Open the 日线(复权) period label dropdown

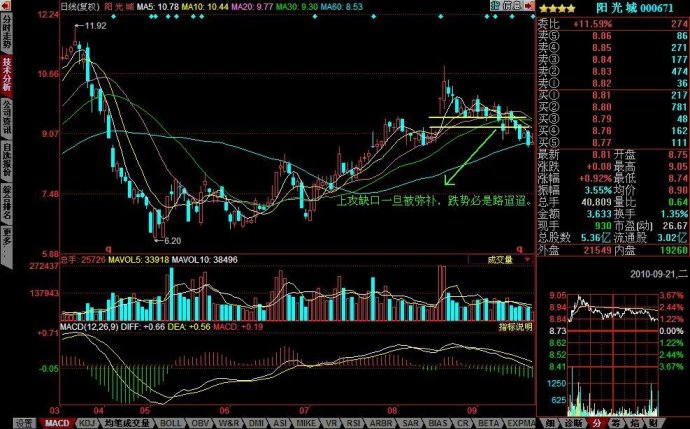pos(81,7)
